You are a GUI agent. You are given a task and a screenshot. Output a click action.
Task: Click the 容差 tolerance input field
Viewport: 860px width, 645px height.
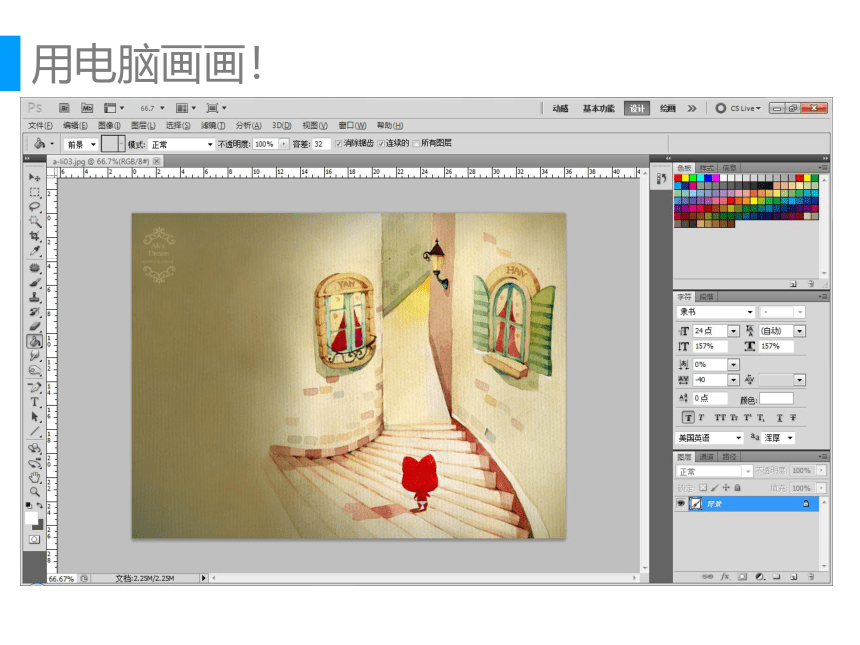[x=320, y=144]
